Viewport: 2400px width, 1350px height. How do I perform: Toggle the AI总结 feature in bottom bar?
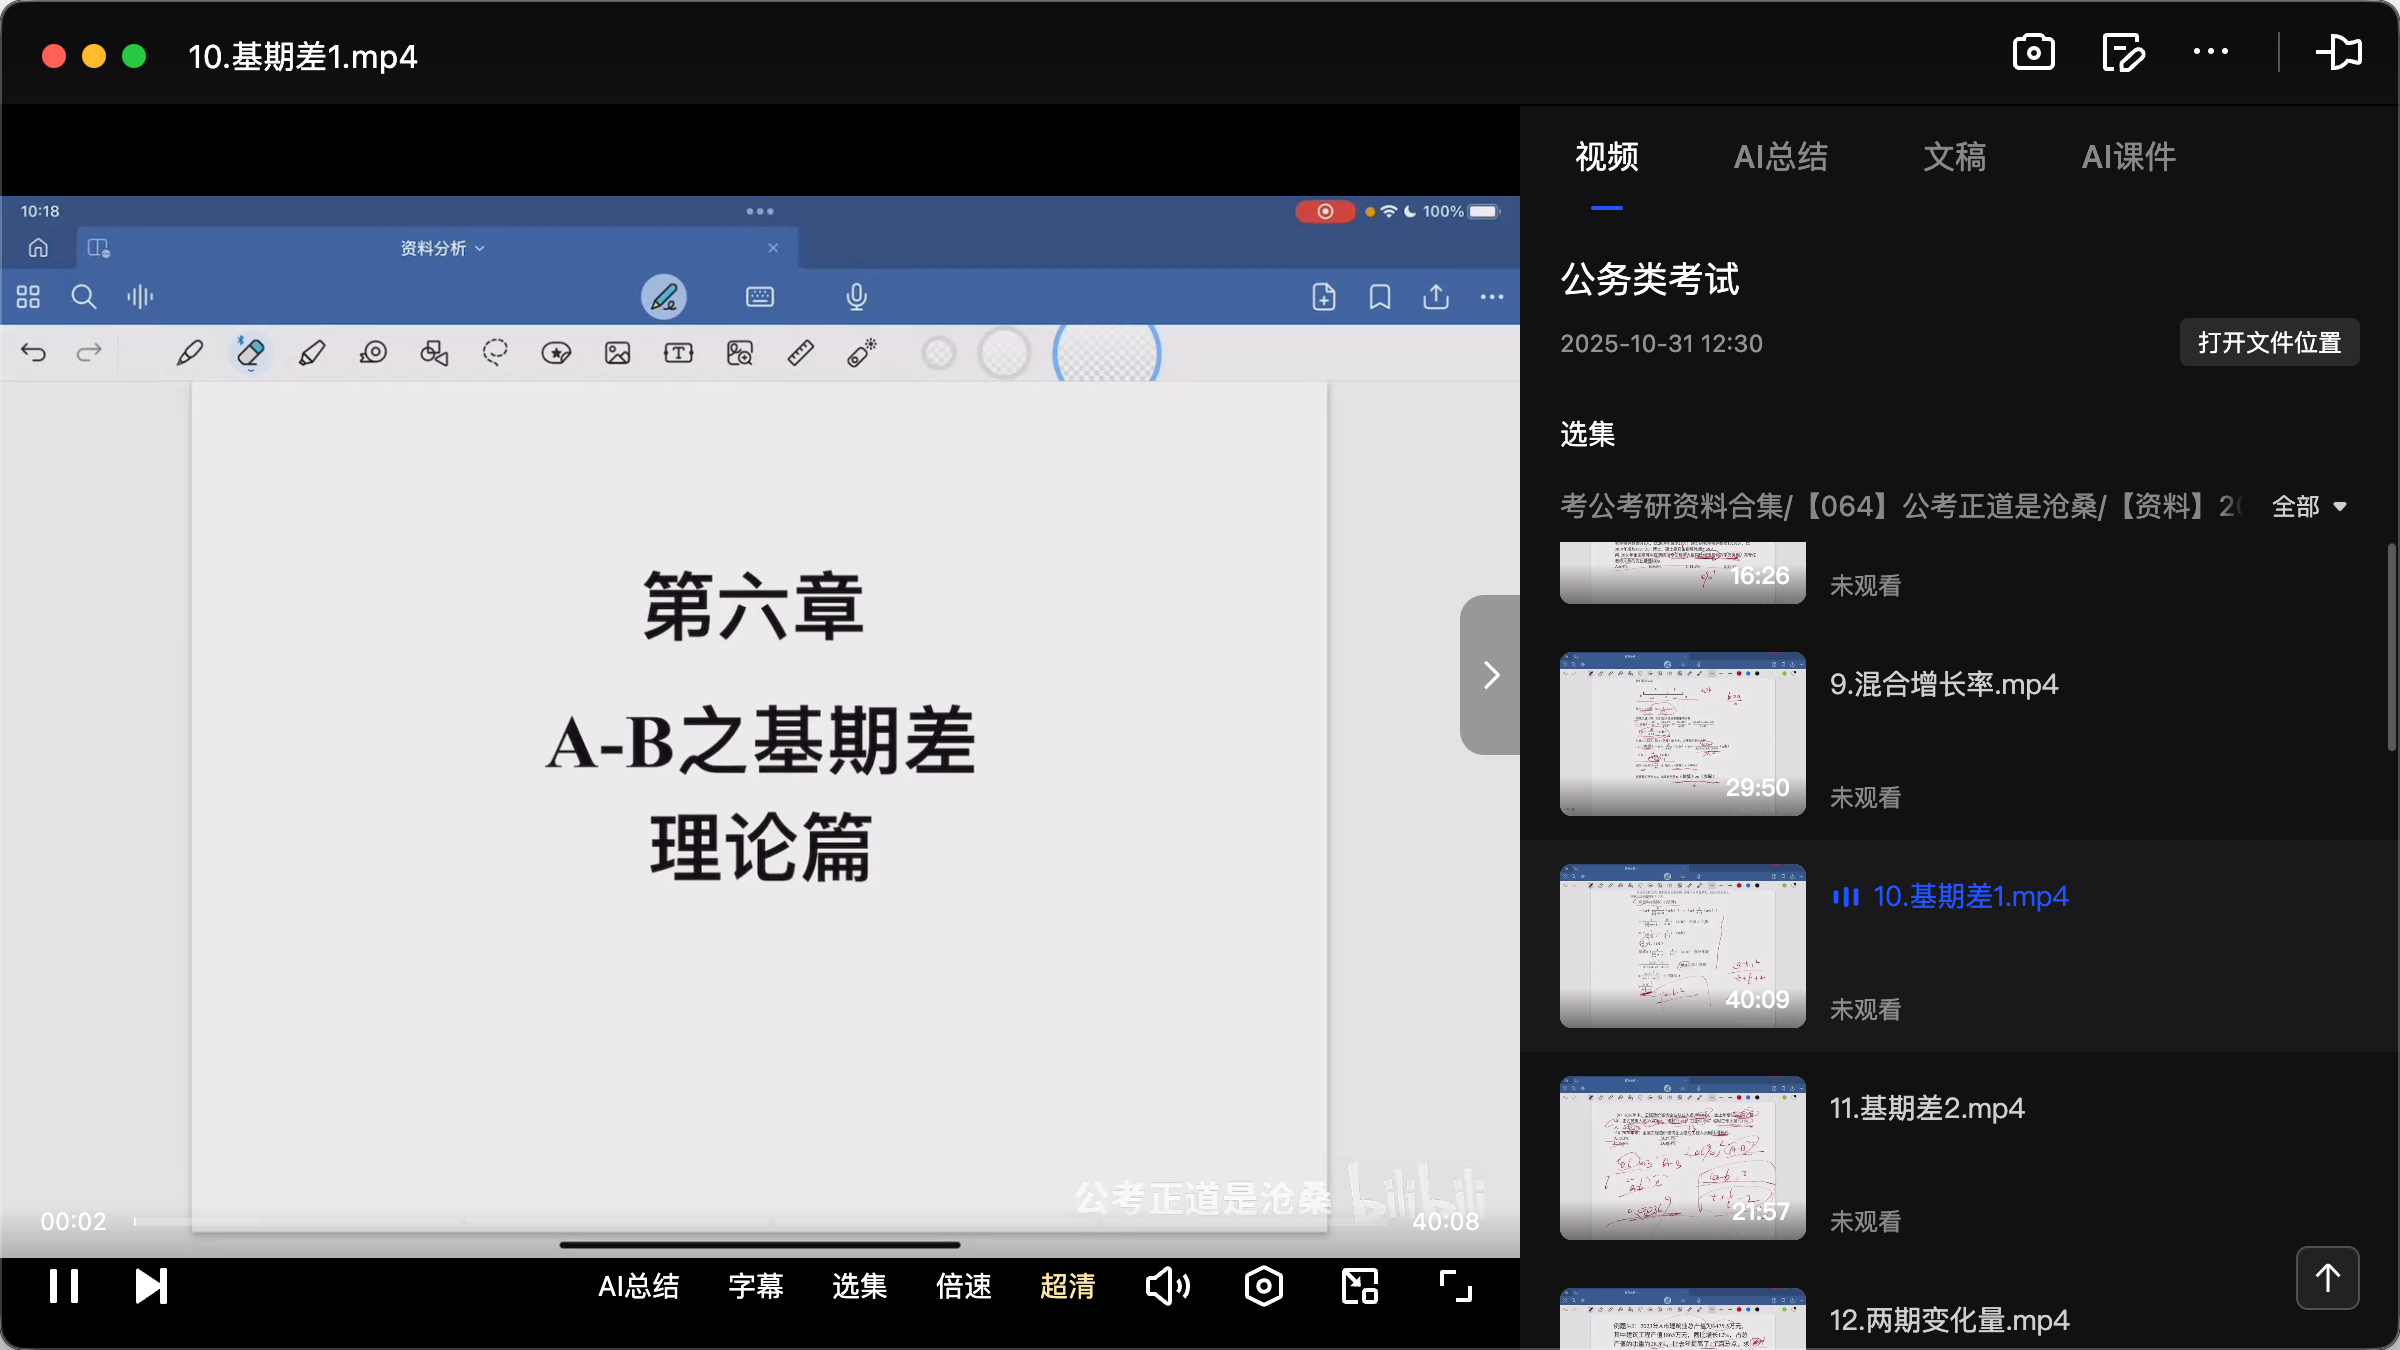[639, 1286]
